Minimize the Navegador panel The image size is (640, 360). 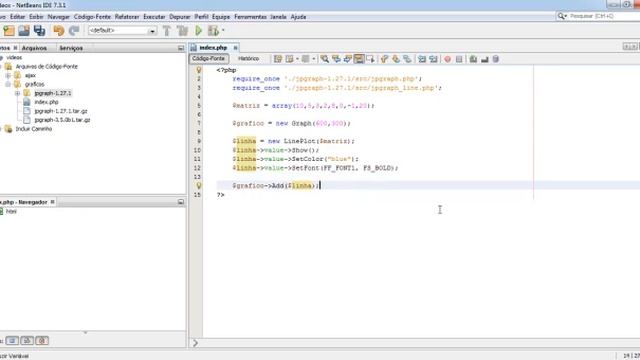(x=181, y=202)
